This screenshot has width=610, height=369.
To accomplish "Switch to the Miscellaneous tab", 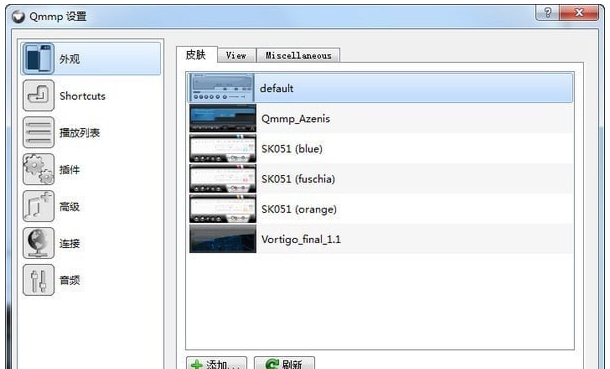I will pos(298,56).
